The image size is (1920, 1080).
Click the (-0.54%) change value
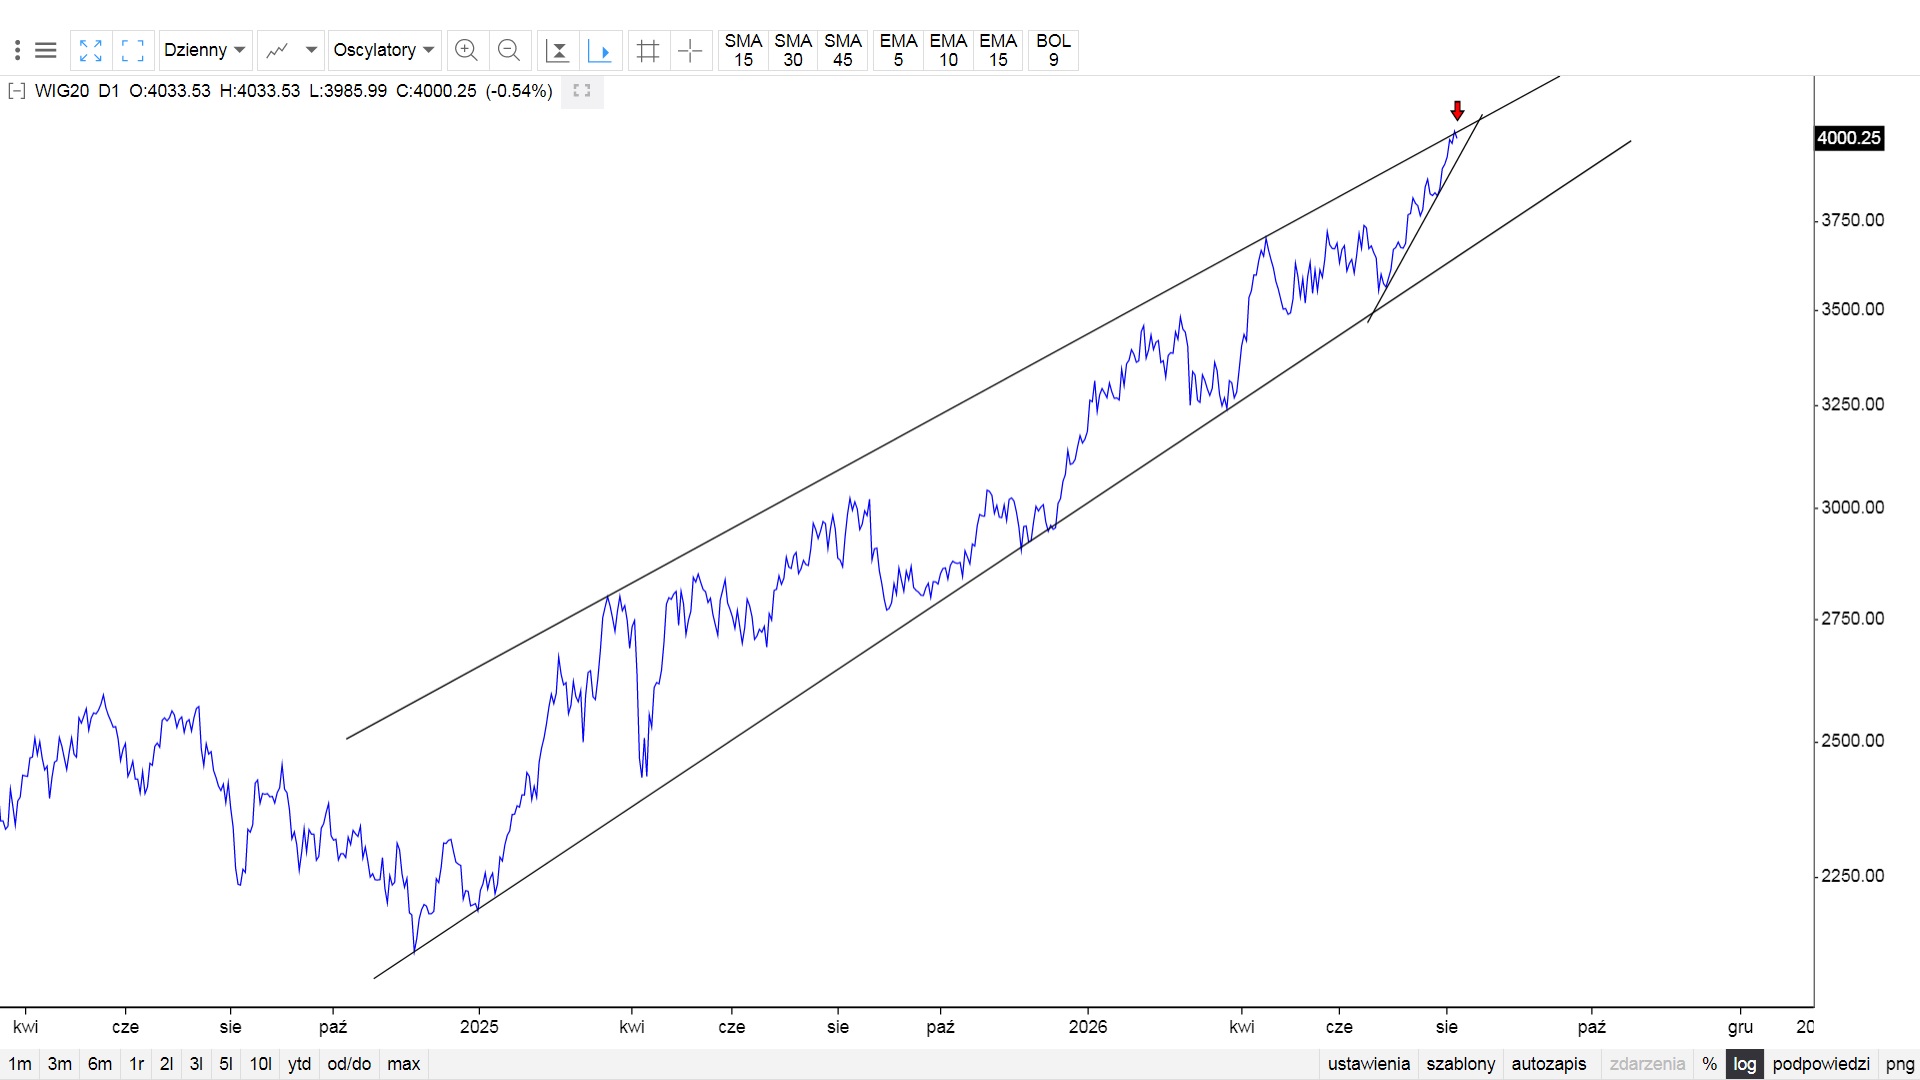click(519, 91)
